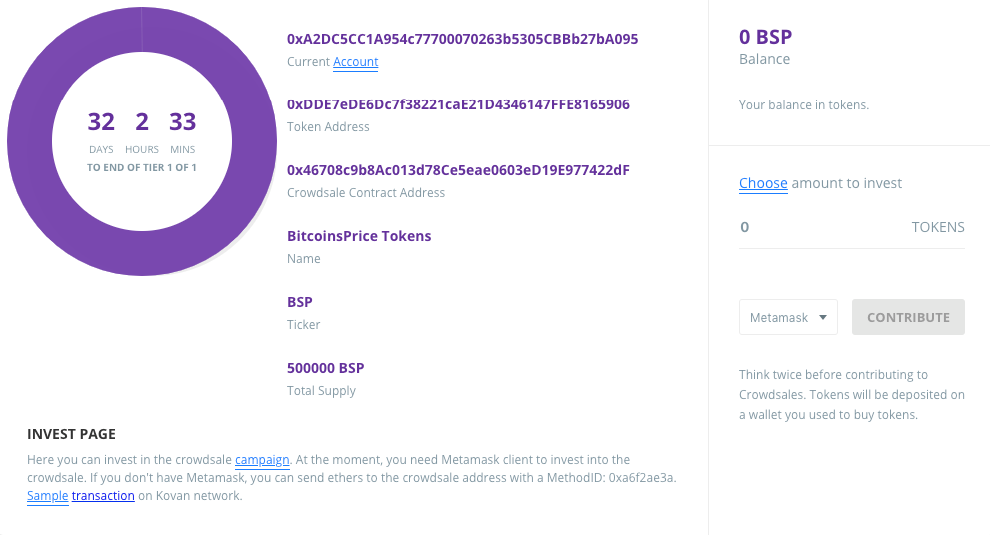Click the BSP ticker value
Screen dimensions: 990x535
(x=299, y=302)
